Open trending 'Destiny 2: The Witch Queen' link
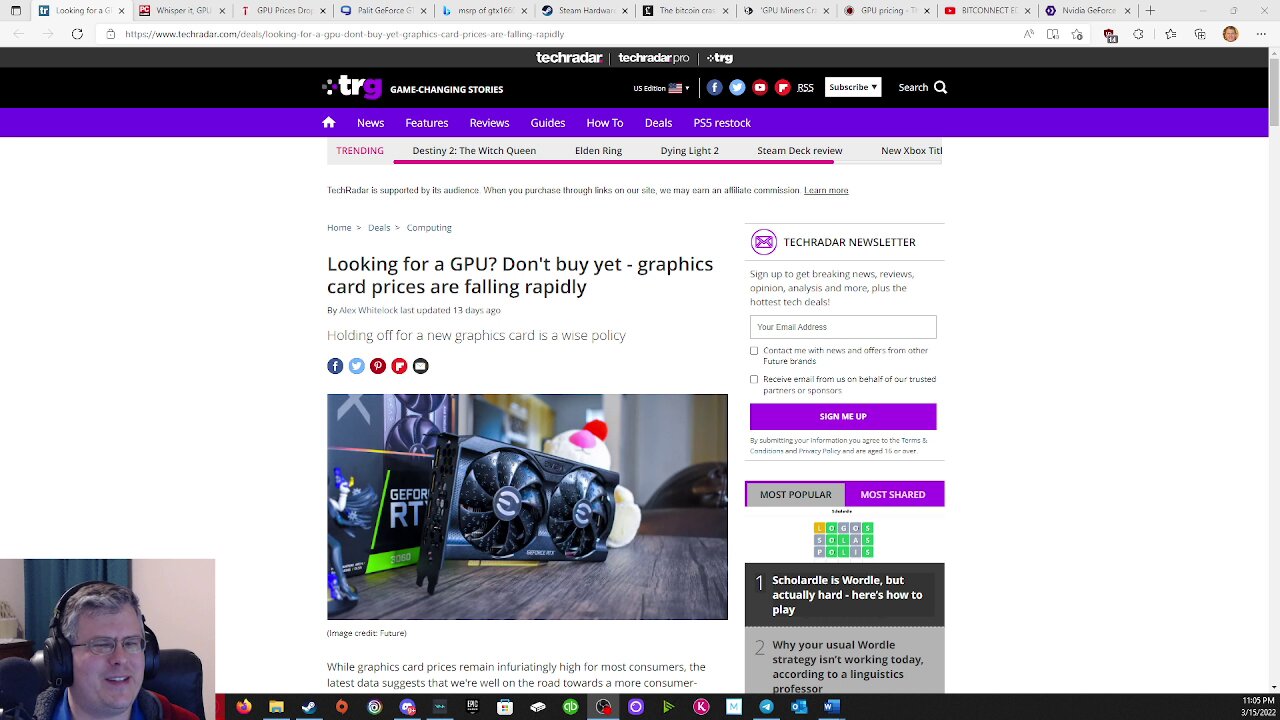Image resolution: width=1280 pixels, height=720 pixels. coord(474,150)
